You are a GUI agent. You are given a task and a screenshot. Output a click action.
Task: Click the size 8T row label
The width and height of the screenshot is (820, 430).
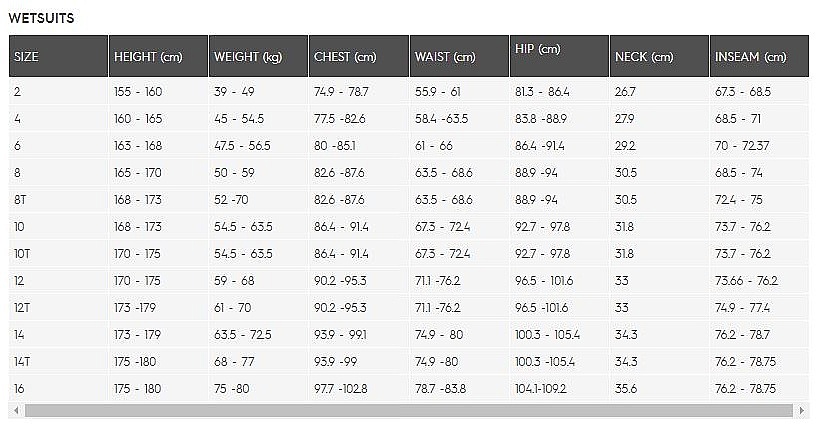(21, 200)
